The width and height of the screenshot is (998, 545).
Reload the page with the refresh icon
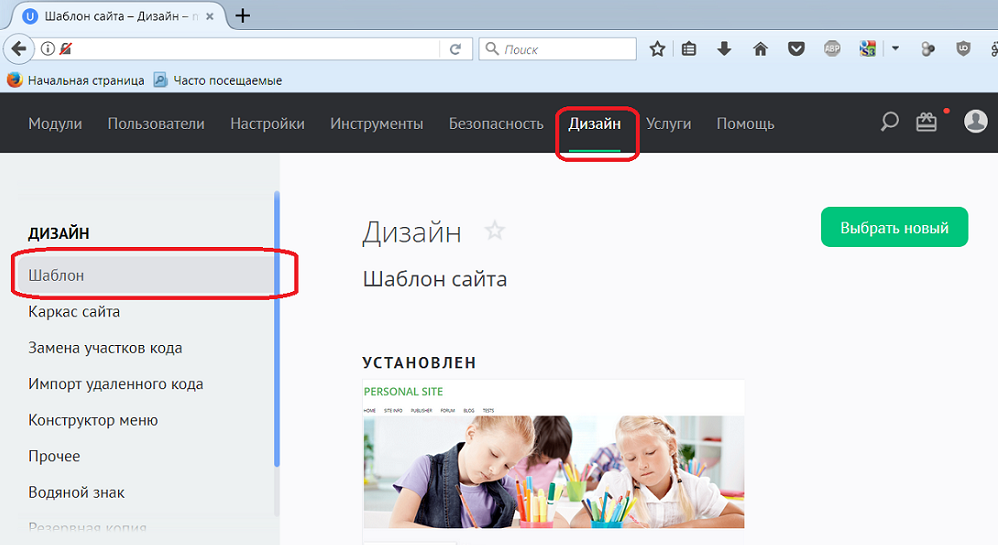[x=455, y=49]
